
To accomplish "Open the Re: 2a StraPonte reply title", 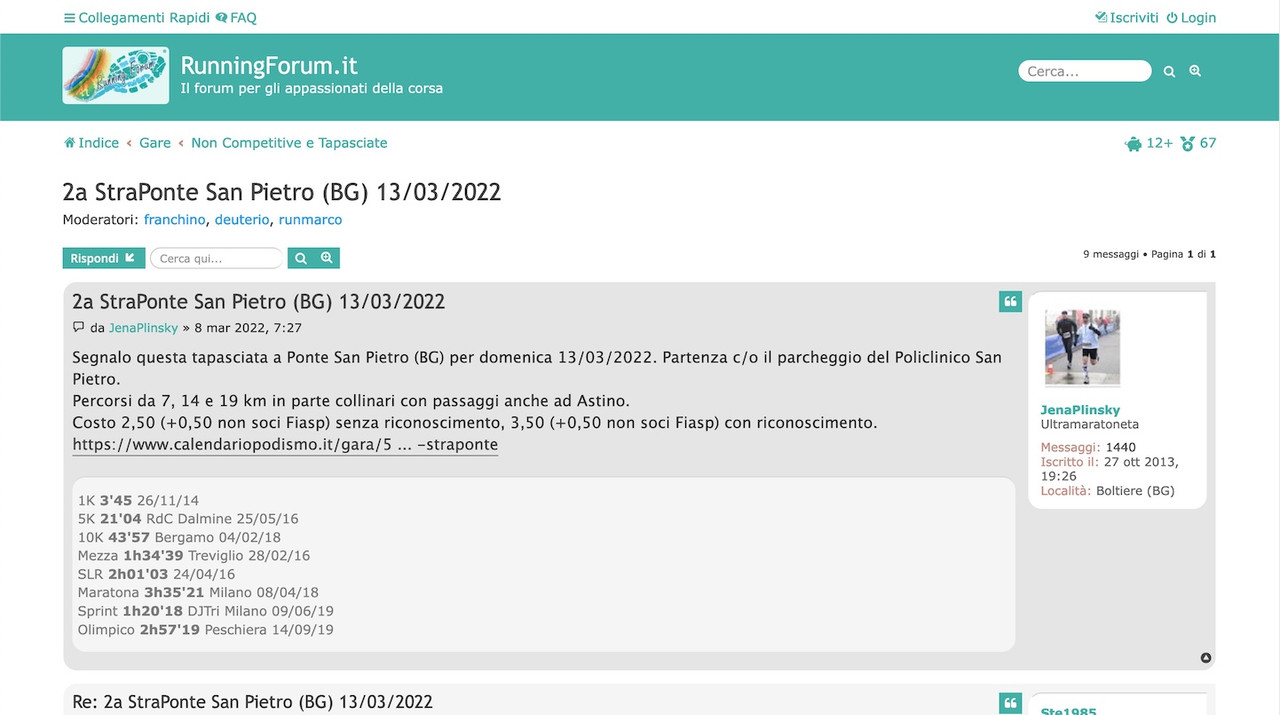I will point(253,702).
